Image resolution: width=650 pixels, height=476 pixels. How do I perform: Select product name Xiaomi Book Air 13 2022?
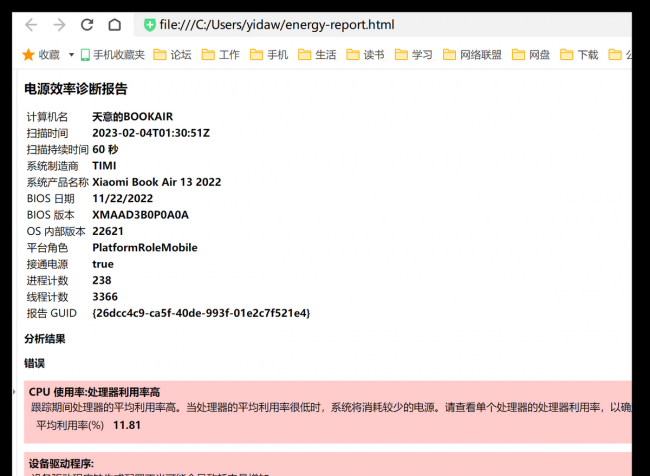(157, 182)
